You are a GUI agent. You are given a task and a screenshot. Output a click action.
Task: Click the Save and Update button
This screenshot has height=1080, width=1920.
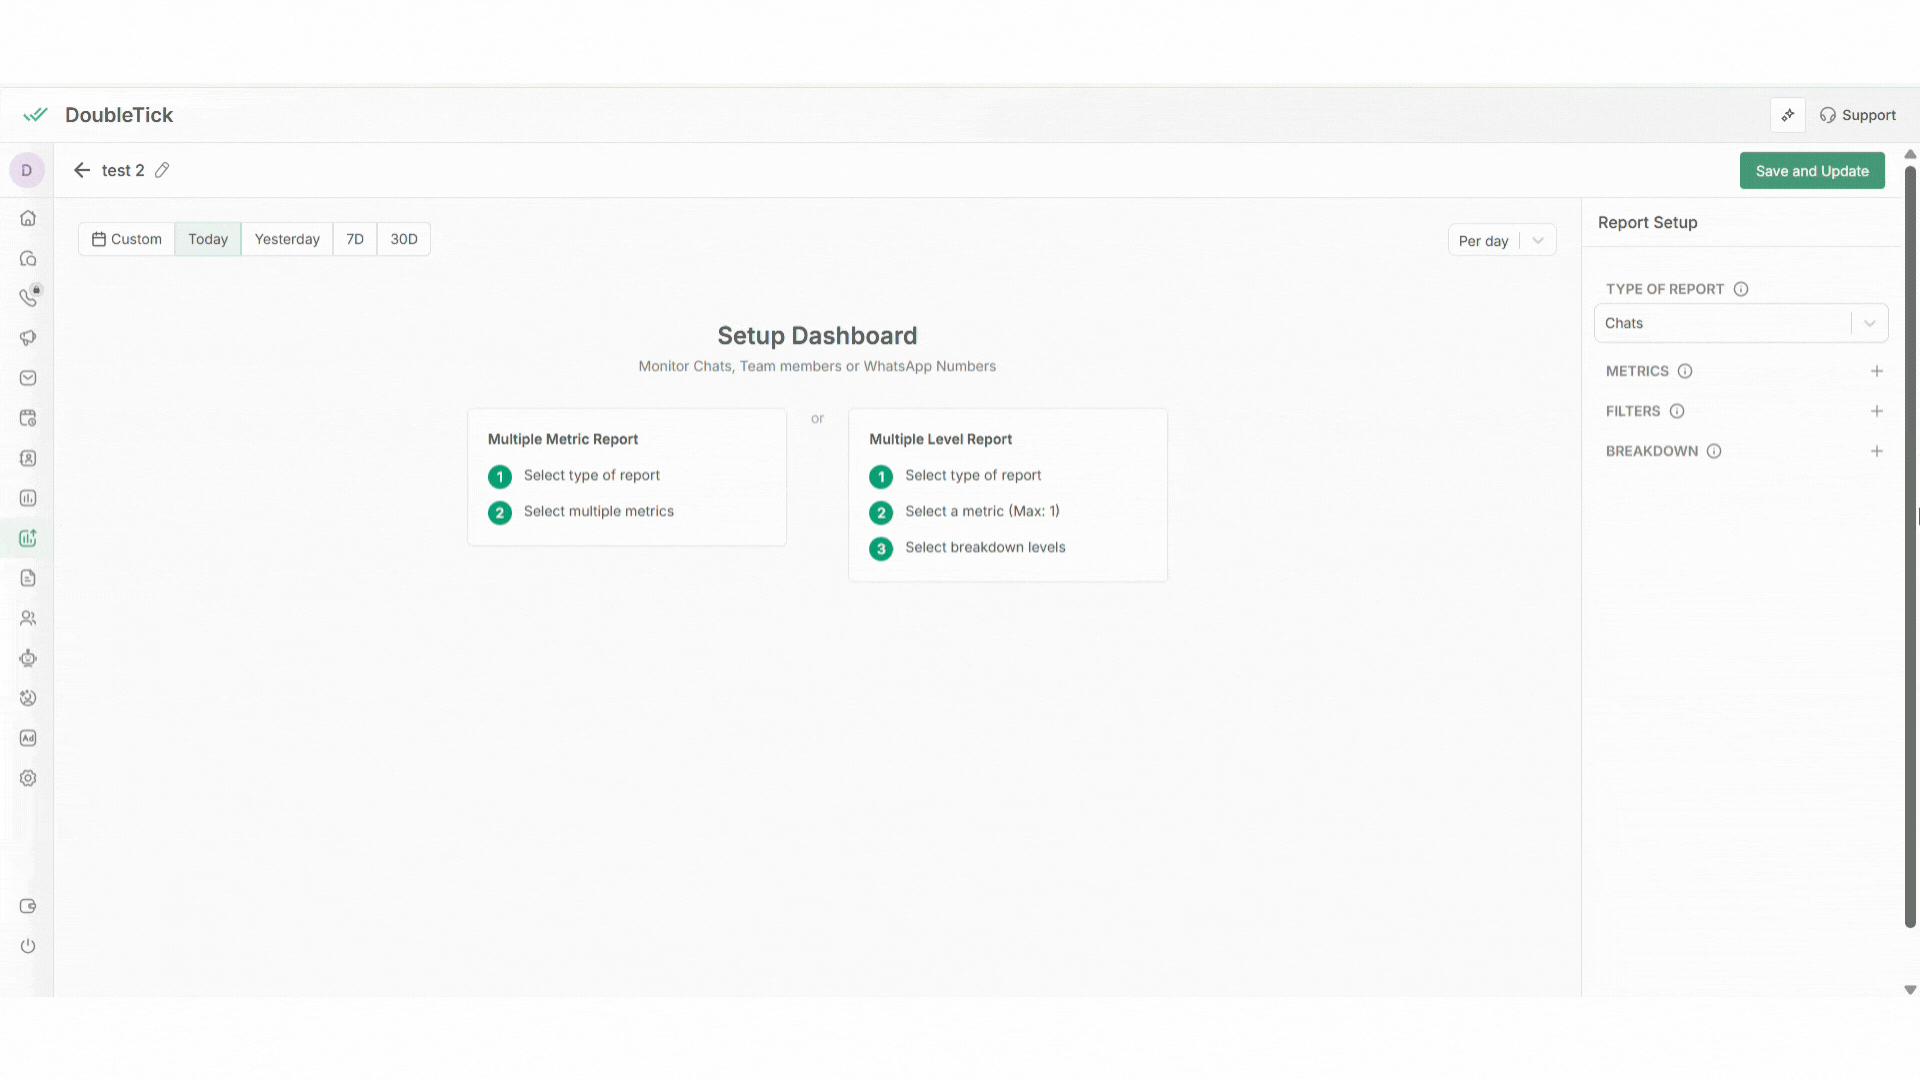1811,171
